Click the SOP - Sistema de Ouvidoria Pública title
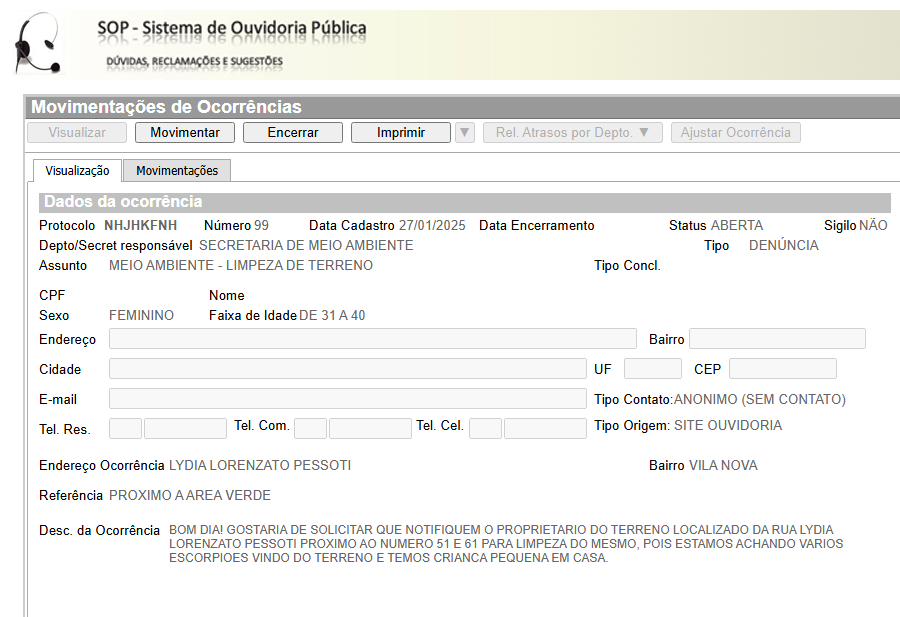Viewport: 900px width, 617px height. 232,29
